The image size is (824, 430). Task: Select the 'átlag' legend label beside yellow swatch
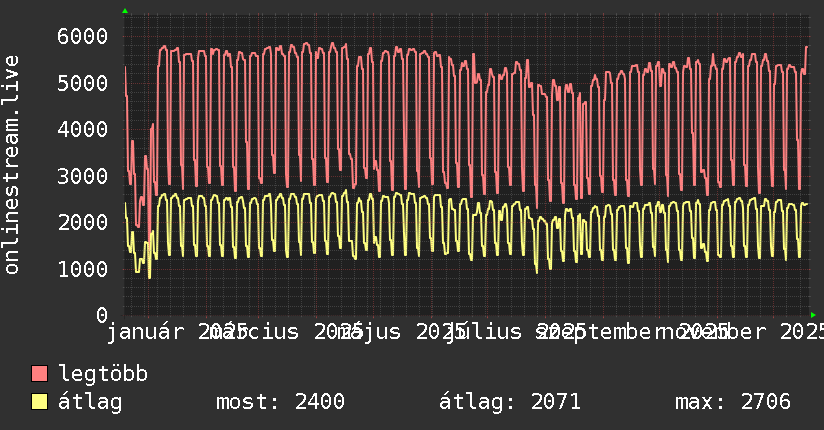pyautogui.click(x=90, y=402)
